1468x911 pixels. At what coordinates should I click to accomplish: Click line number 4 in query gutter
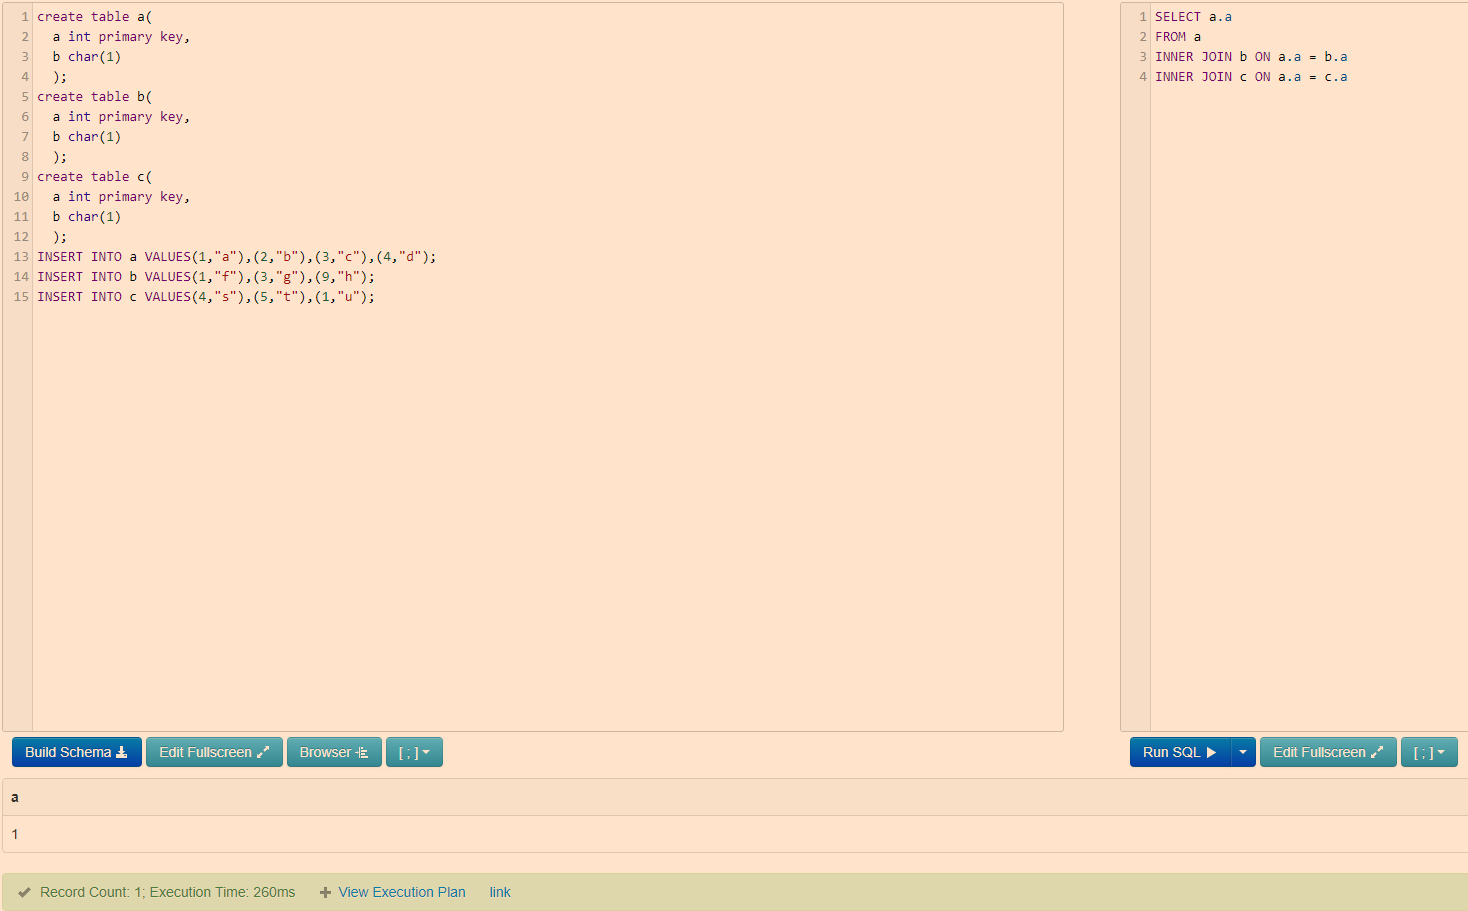[x=1143, y=77]
